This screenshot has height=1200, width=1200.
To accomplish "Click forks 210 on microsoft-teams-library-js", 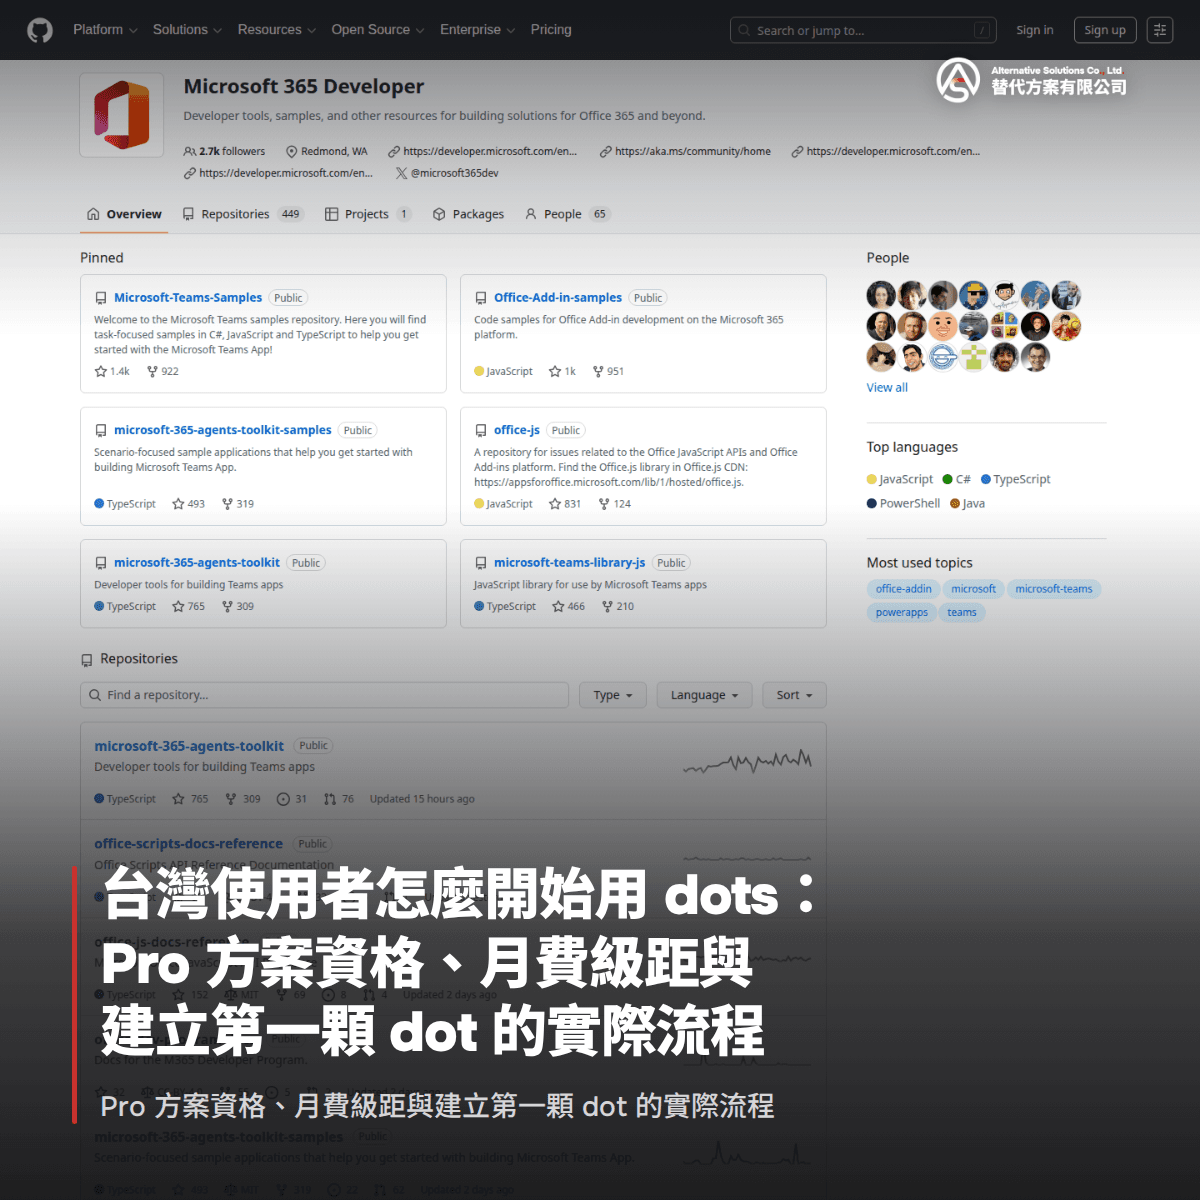I will point(618,606).
